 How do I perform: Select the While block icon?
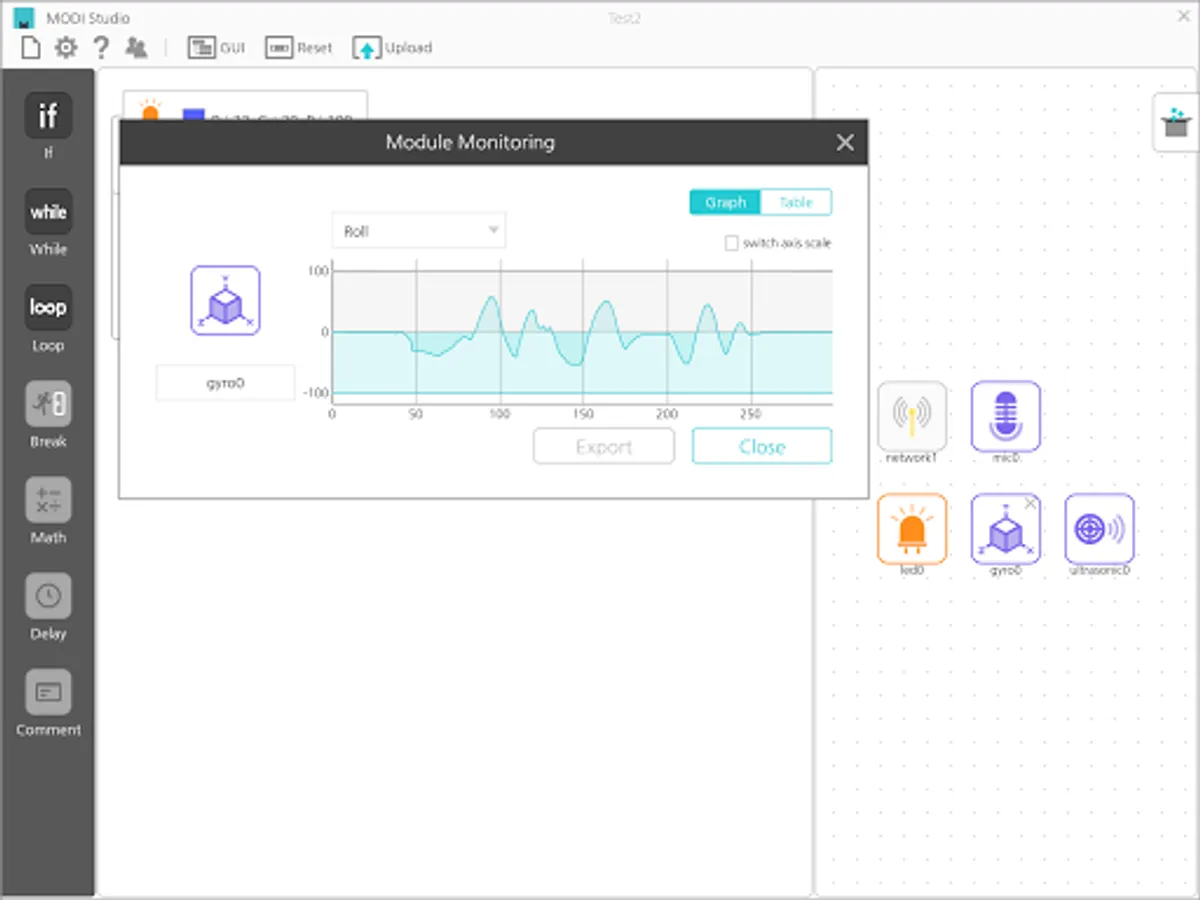(48, 212)
